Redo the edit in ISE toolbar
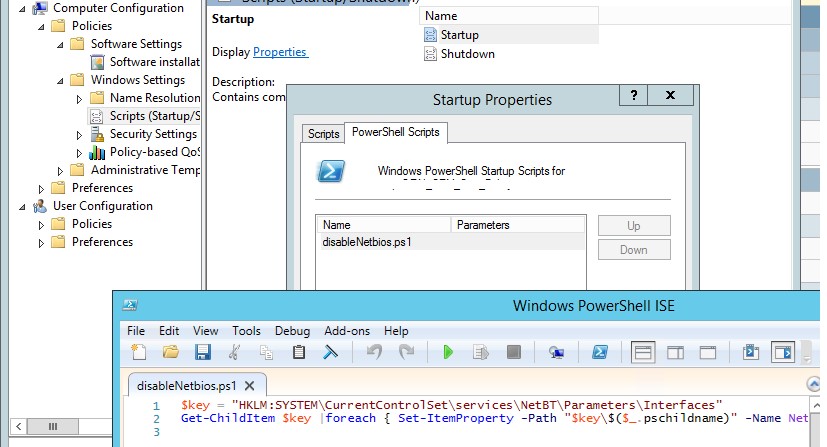The height and width of the screenshot is (447, 827). point(406,352)
